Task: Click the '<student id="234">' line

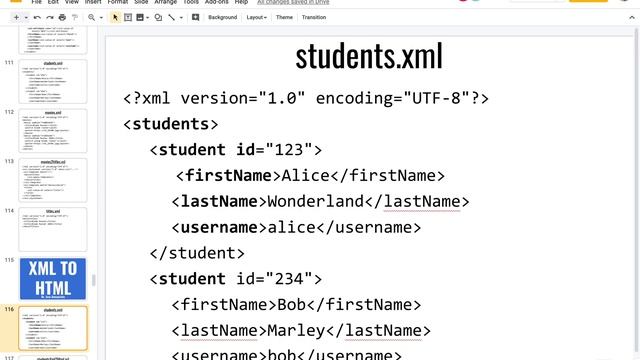Action: point(236,279)
